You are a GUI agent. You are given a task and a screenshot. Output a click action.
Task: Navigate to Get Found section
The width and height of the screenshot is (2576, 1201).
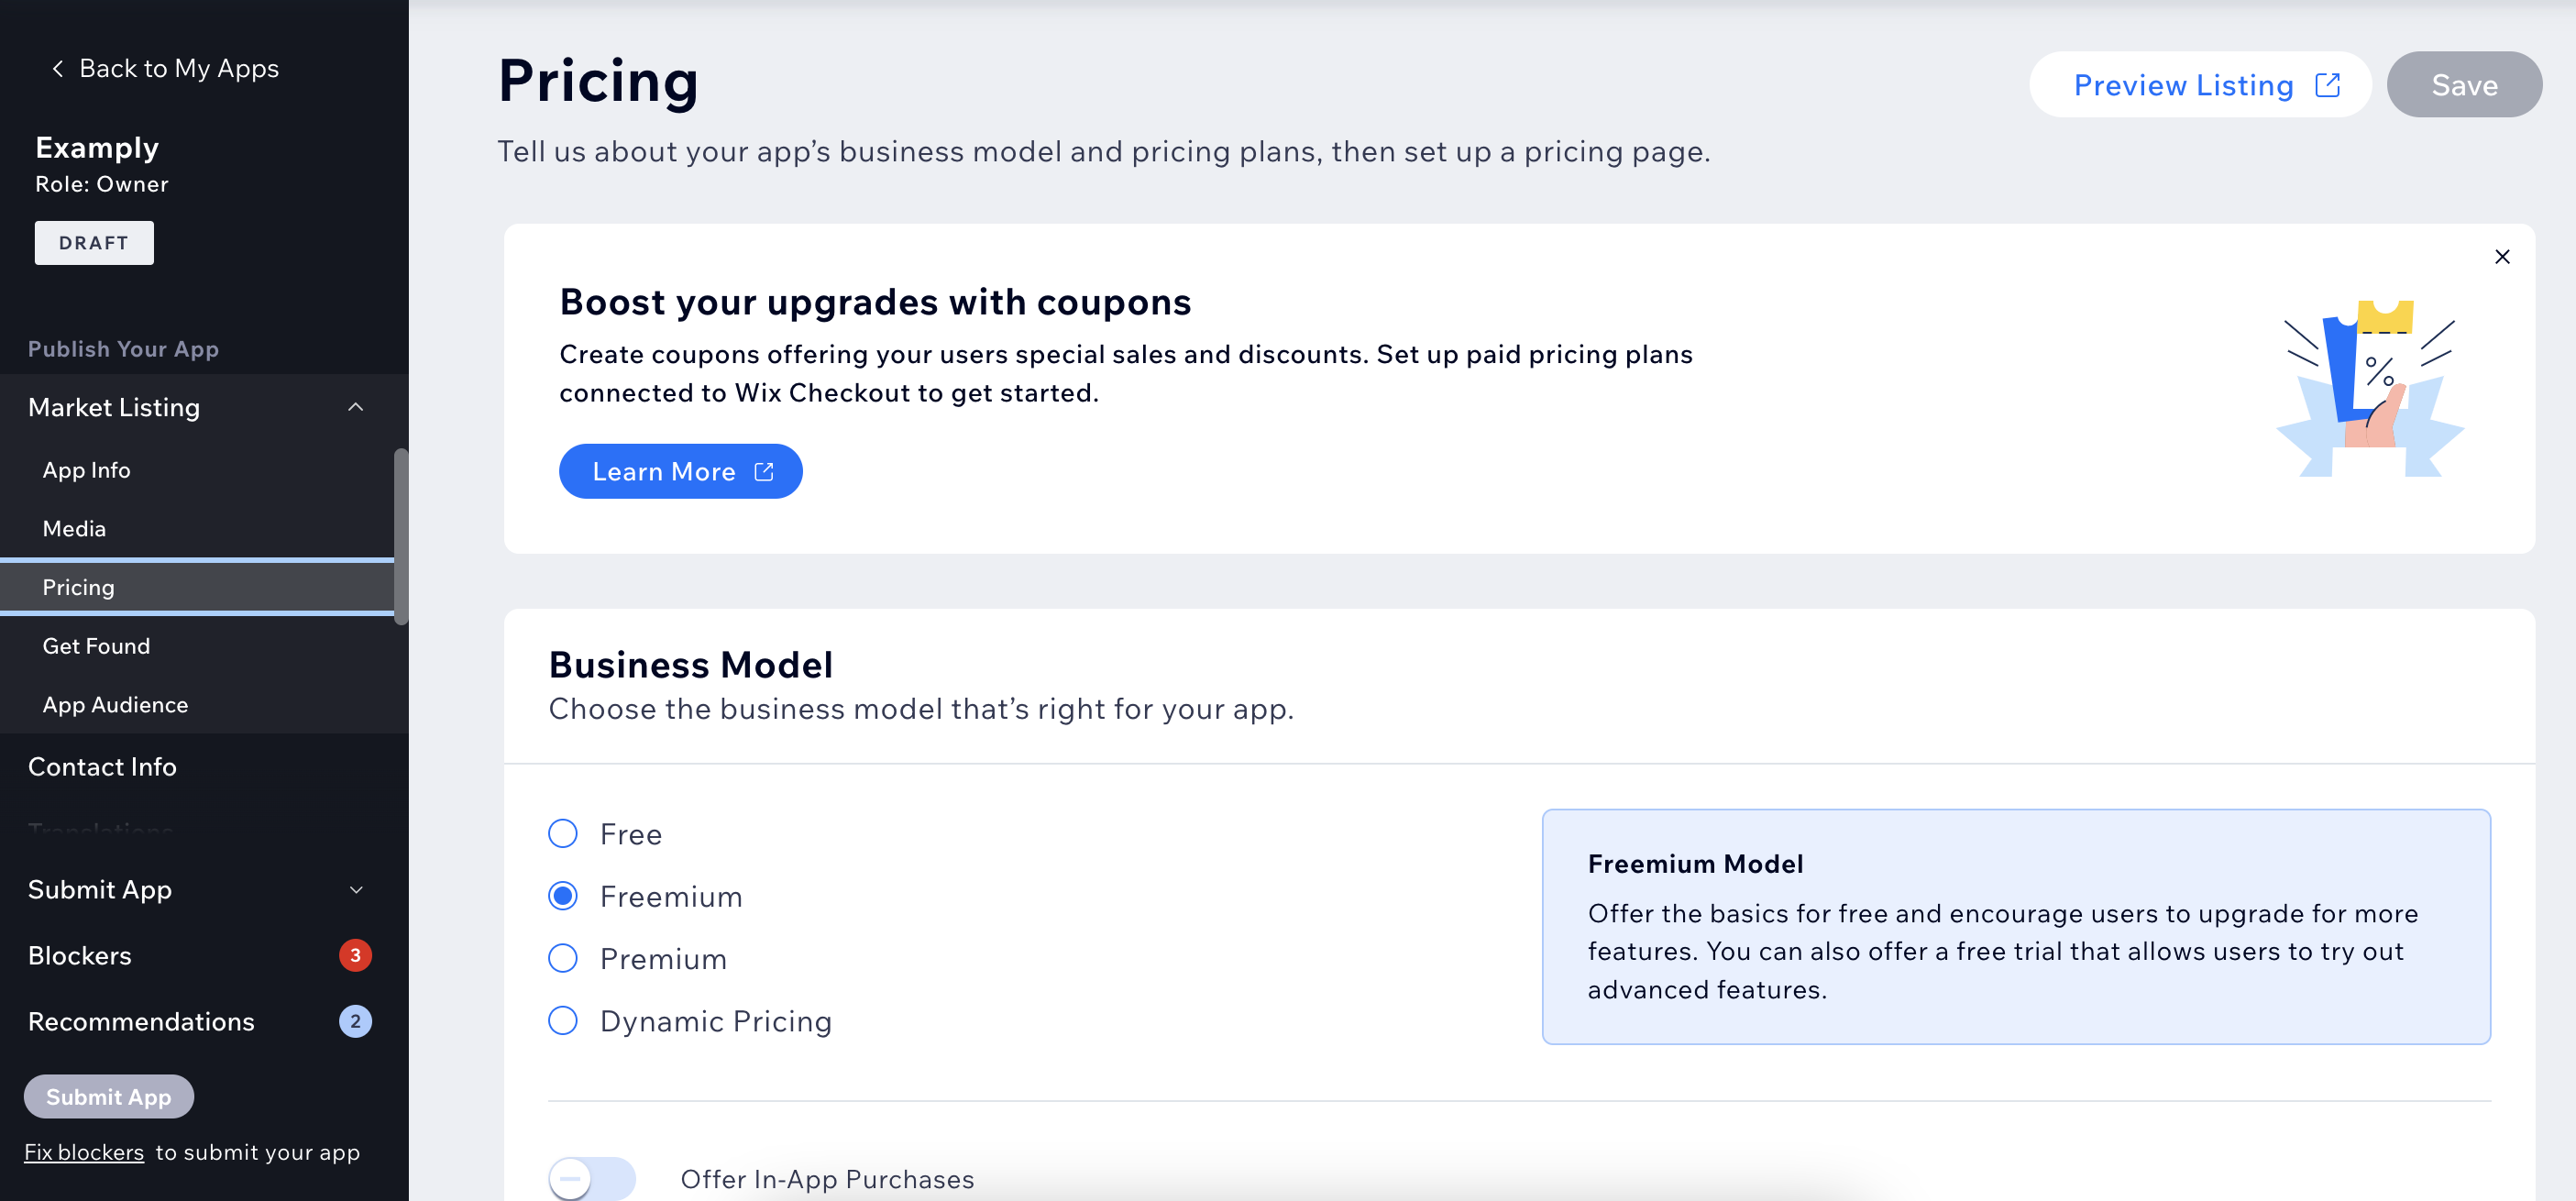coord(95,644)
